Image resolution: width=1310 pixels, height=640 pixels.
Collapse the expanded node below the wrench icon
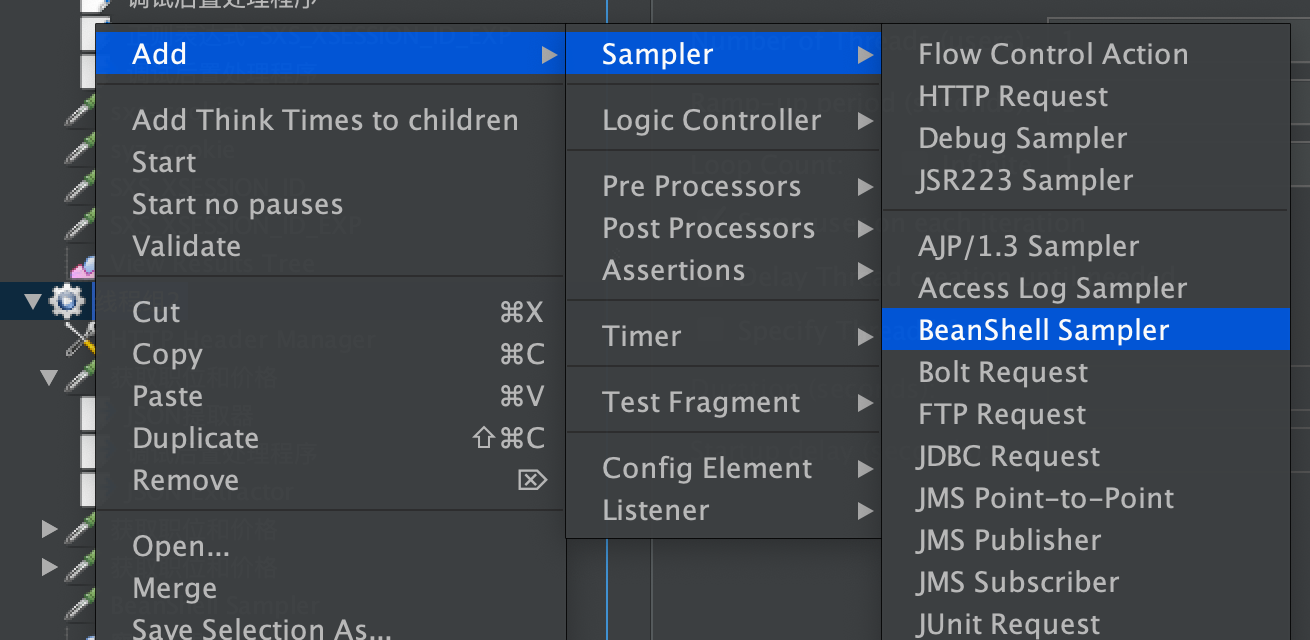pos(49,378)
